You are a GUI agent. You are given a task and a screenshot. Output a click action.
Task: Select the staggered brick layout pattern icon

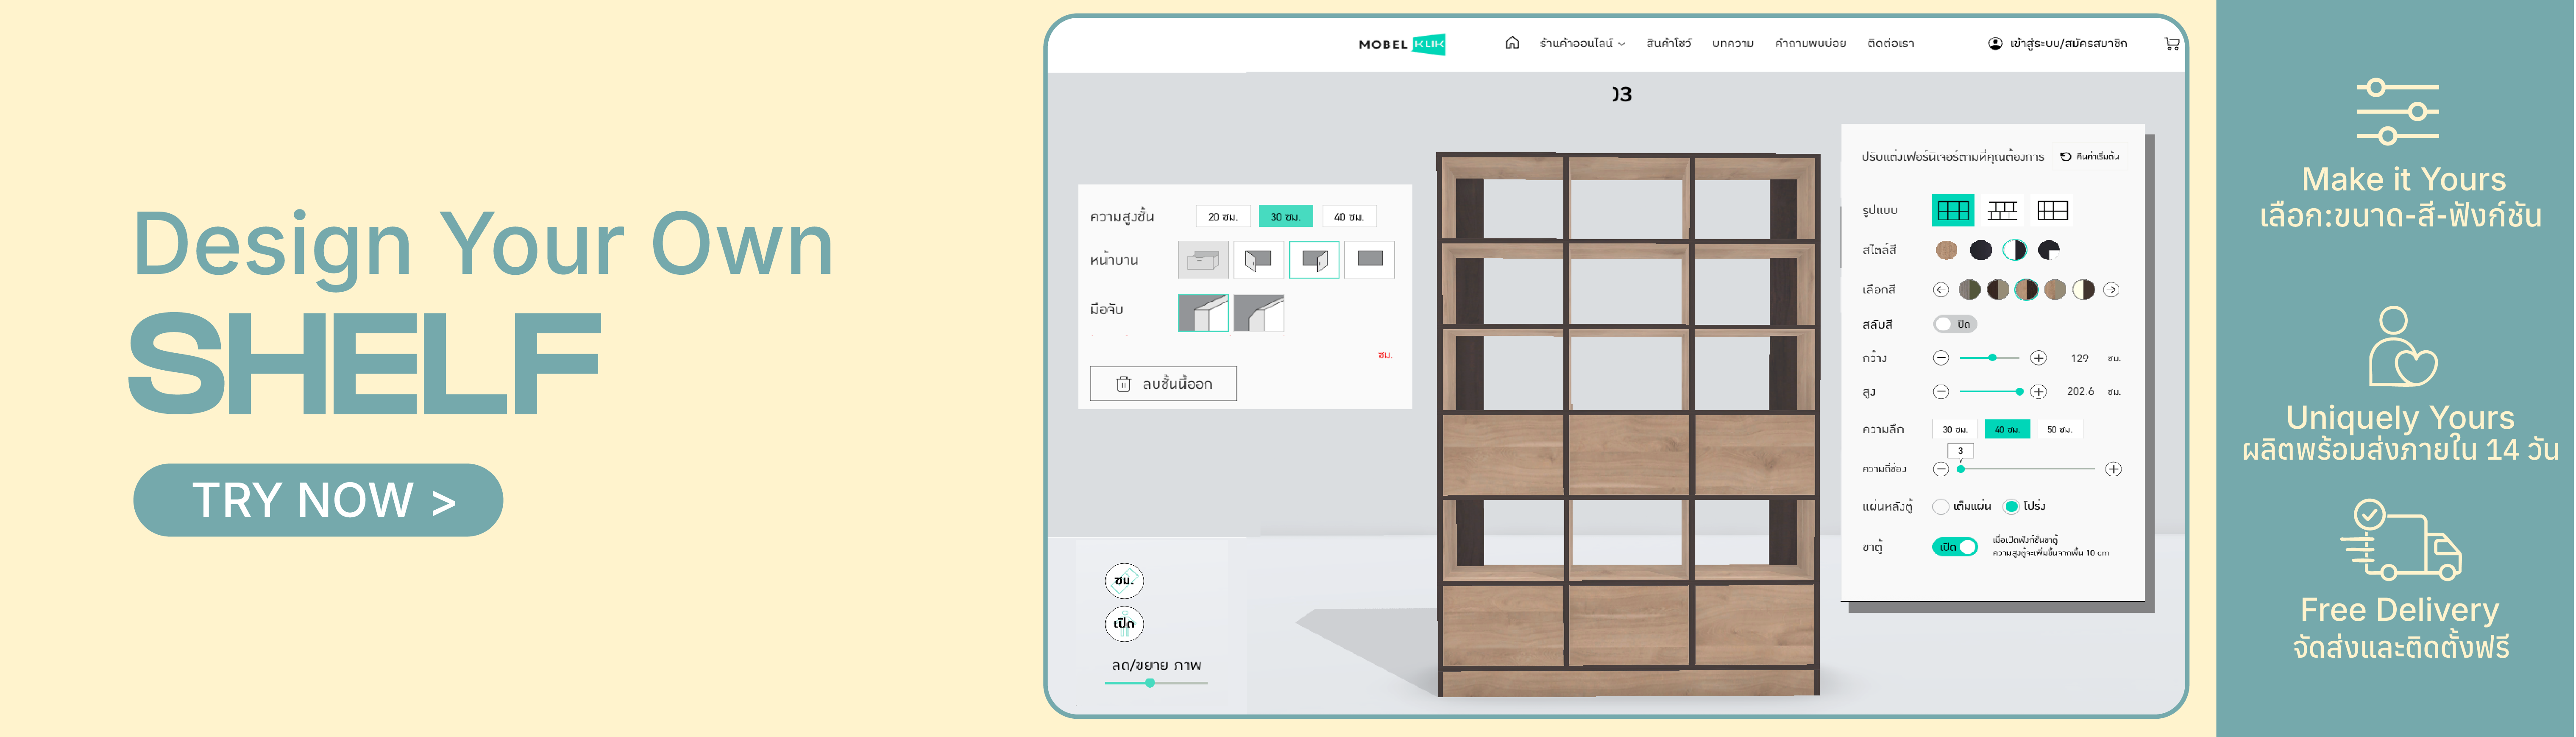tap(2002, 210)
